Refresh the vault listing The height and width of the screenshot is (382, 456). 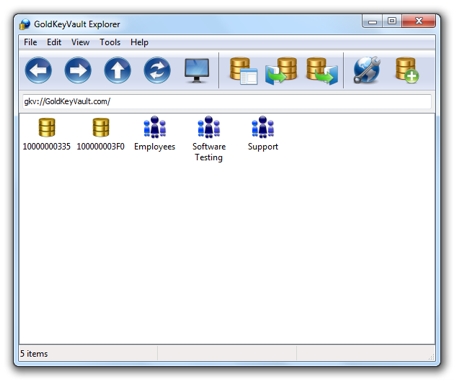157,70
